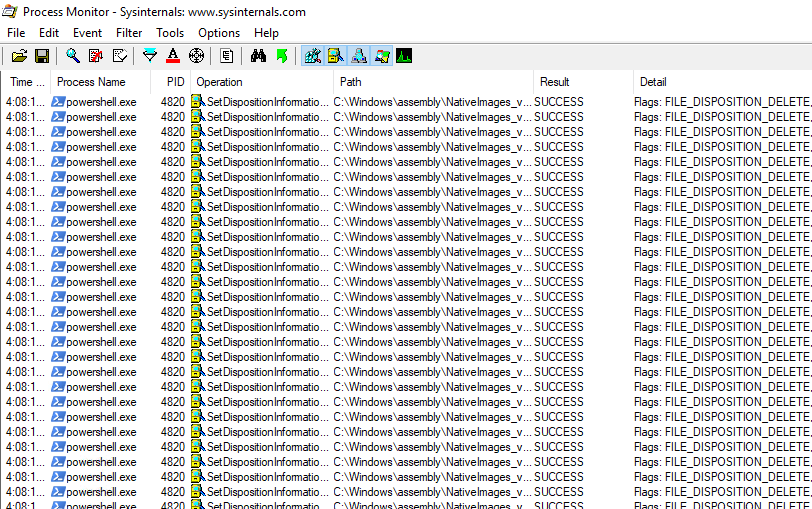
Task: Toggle Show File System Activity toolbar button
Action: [x=336, y=56]
